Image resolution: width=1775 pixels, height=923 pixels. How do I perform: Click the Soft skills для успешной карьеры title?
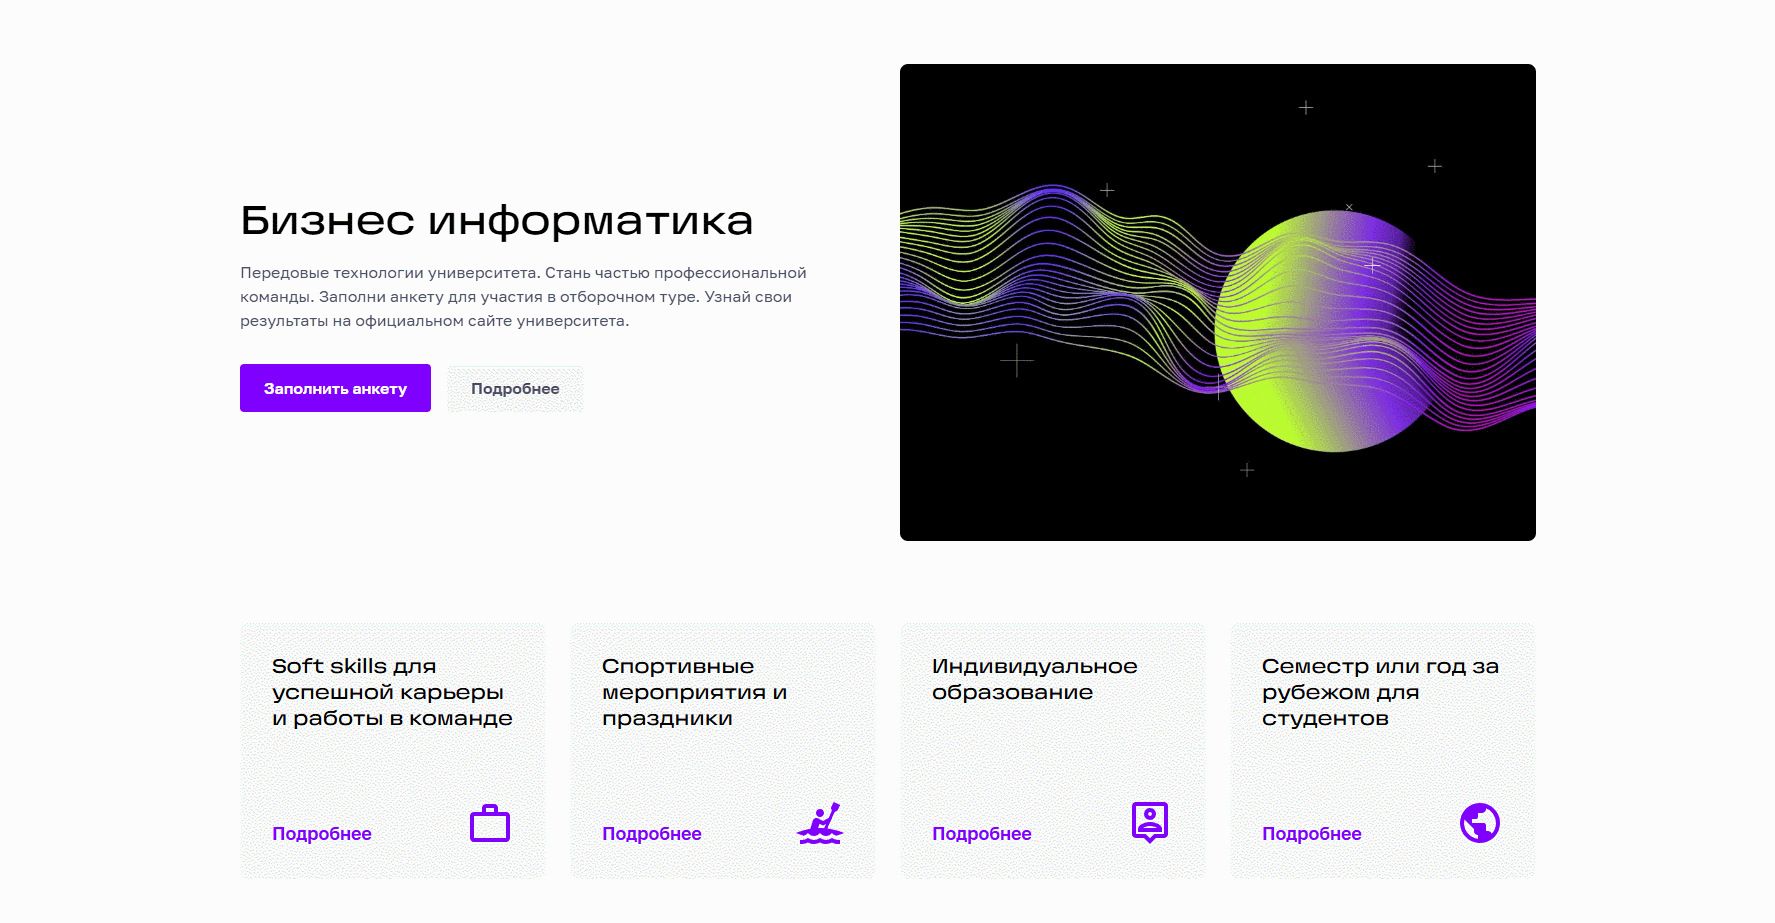click(392, 692)
